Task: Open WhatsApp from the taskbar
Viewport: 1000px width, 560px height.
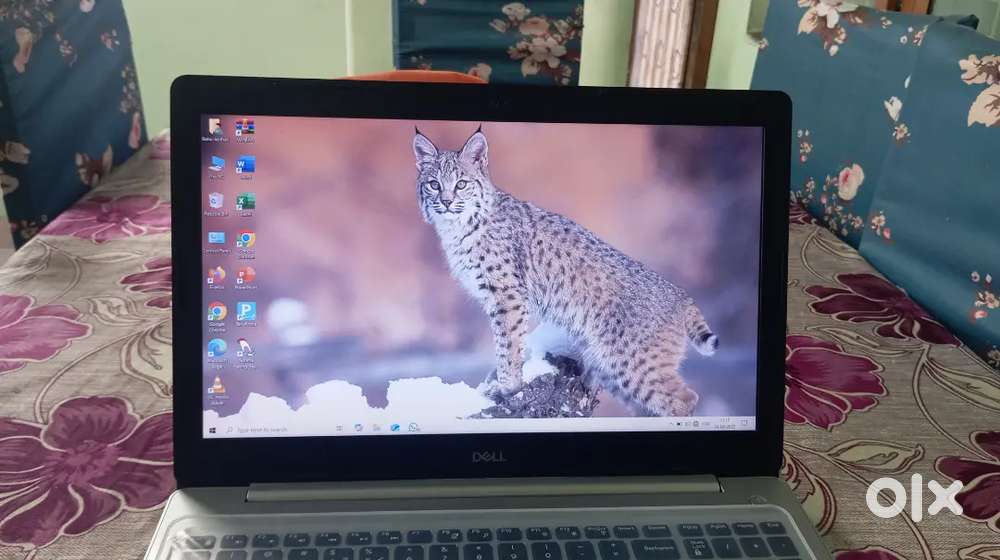Action: 414,427
